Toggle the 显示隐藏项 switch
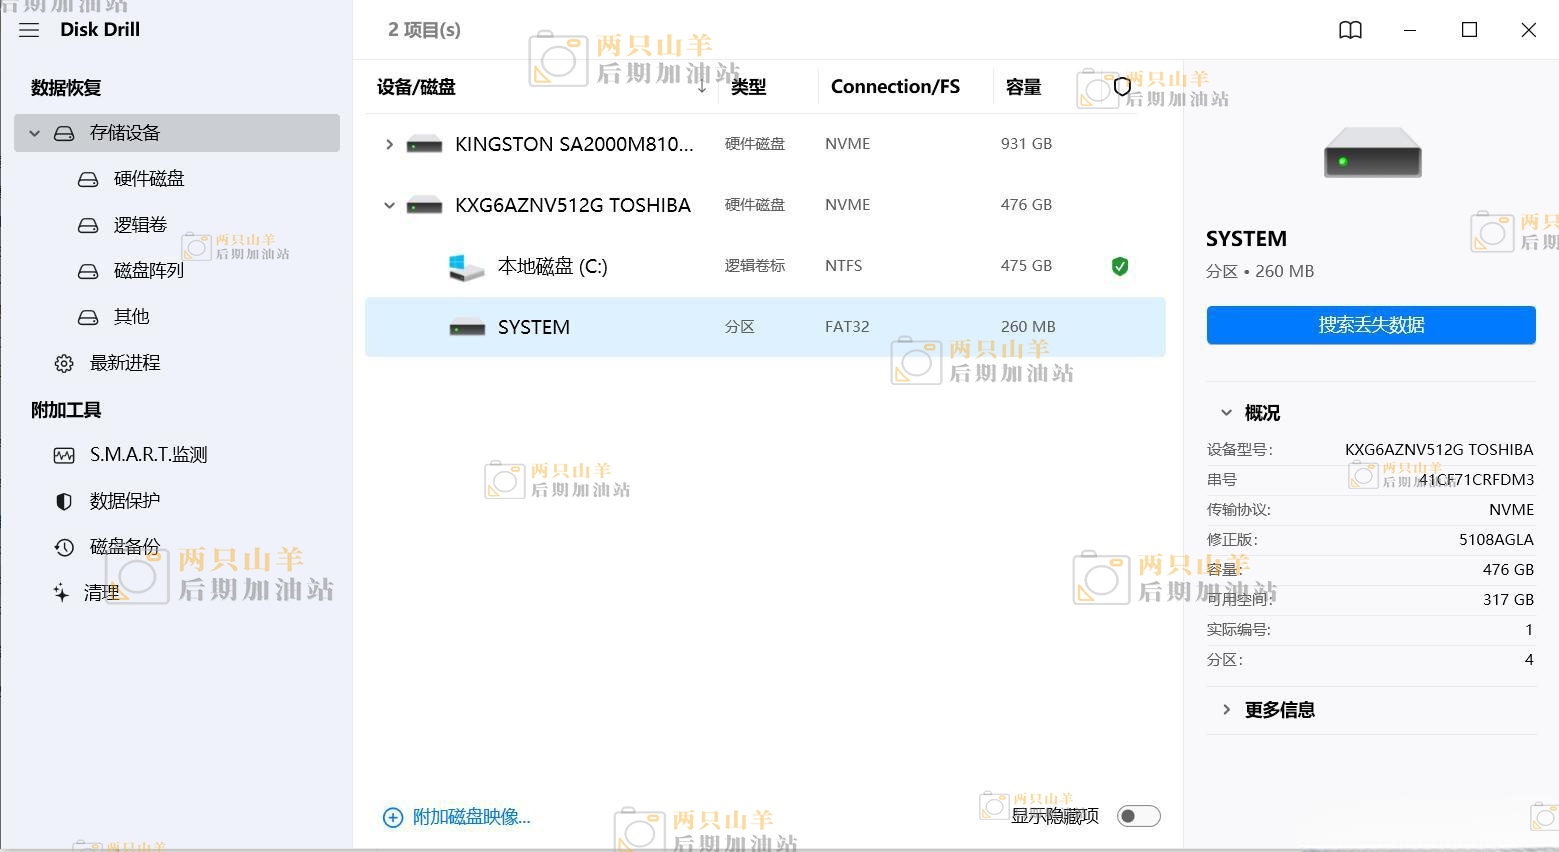The image size is (1559, 852). (x=1138, y=816)
